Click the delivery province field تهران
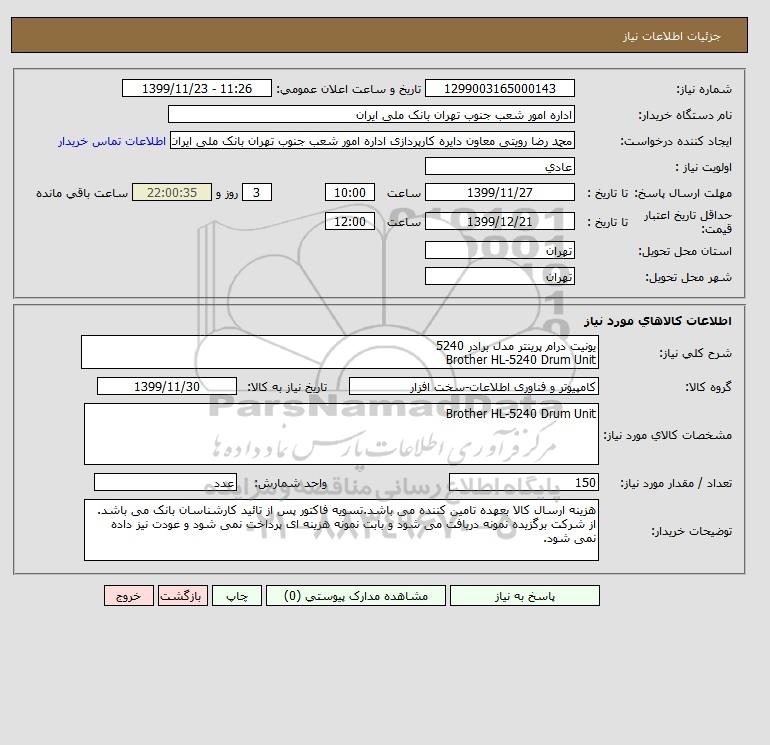Screen dimensions: 770x745 coord(499,250)
